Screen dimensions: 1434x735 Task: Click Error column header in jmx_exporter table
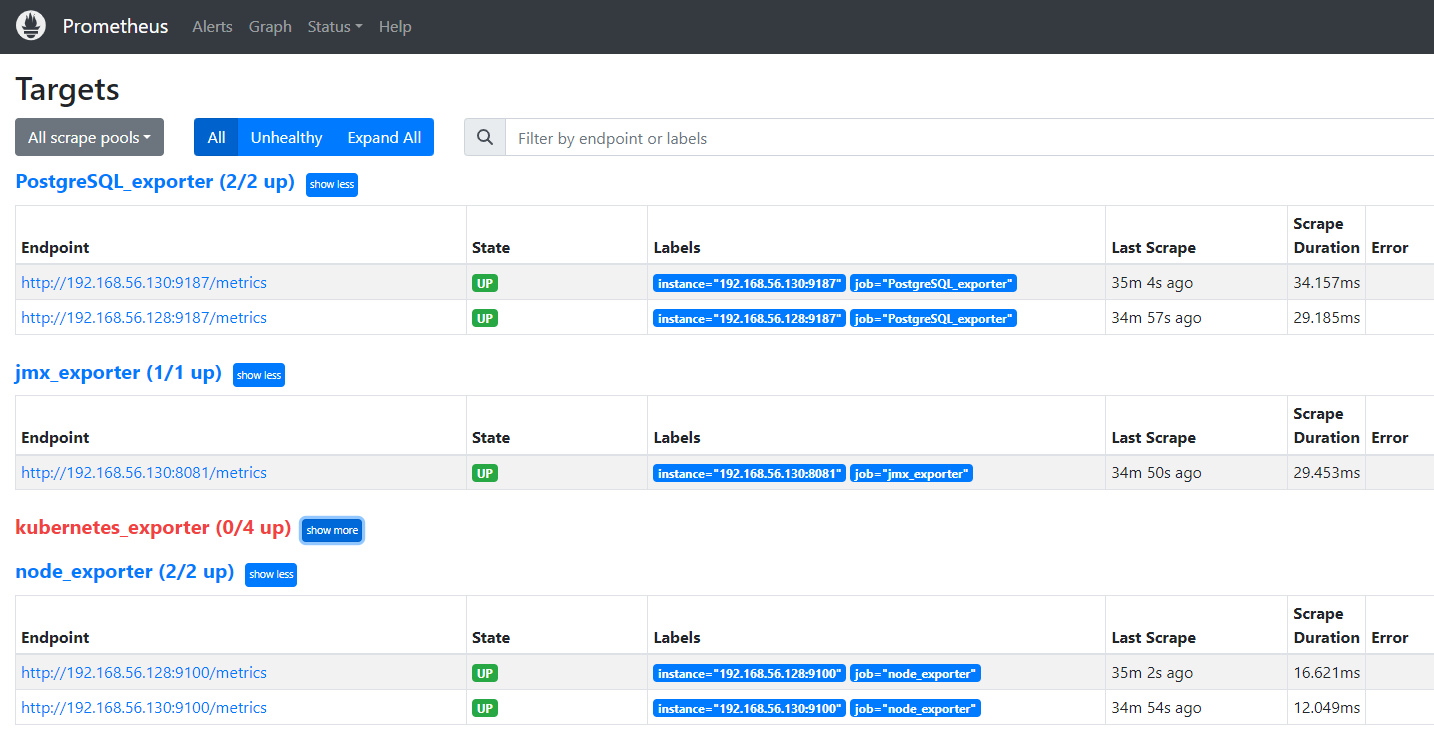[x=1390, y=438]
